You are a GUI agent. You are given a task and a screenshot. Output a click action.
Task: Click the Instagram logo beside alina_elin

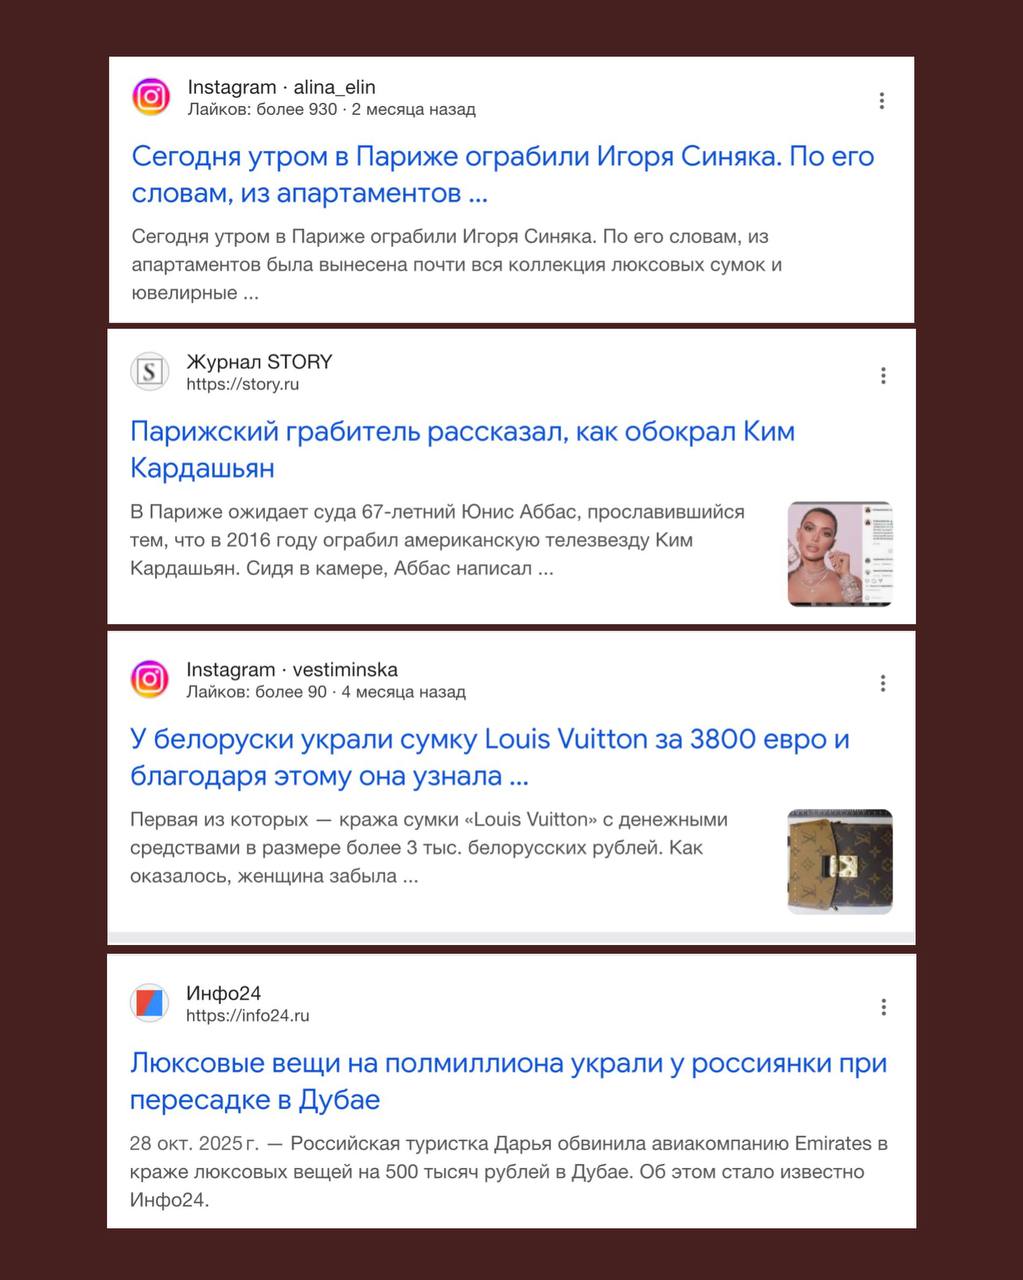pos(151,97)
